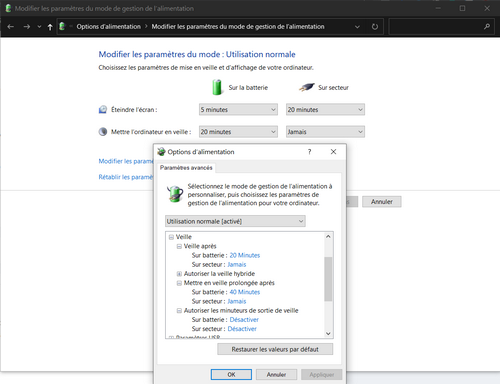Maximize the main power settings window

462,8
